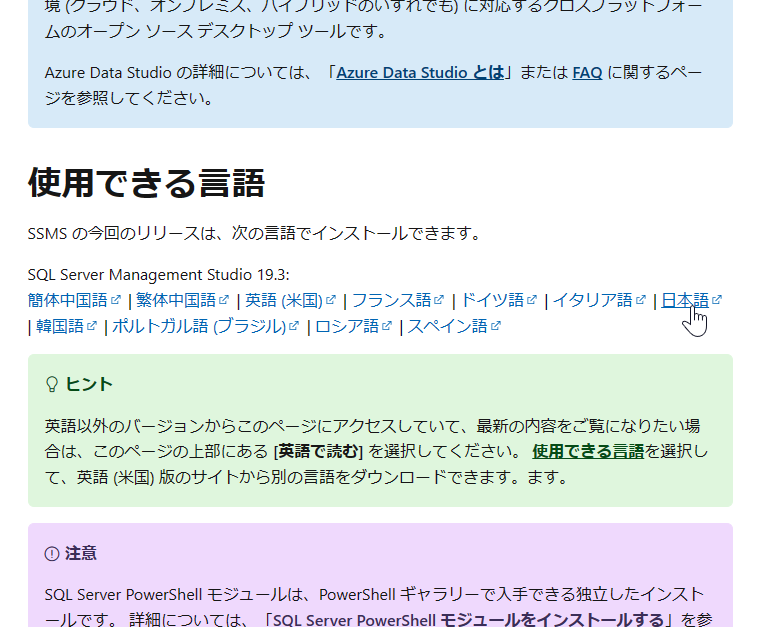Click the bold [英語で読む] text
The height and width of the screenshot is (627, 759).
319,451
